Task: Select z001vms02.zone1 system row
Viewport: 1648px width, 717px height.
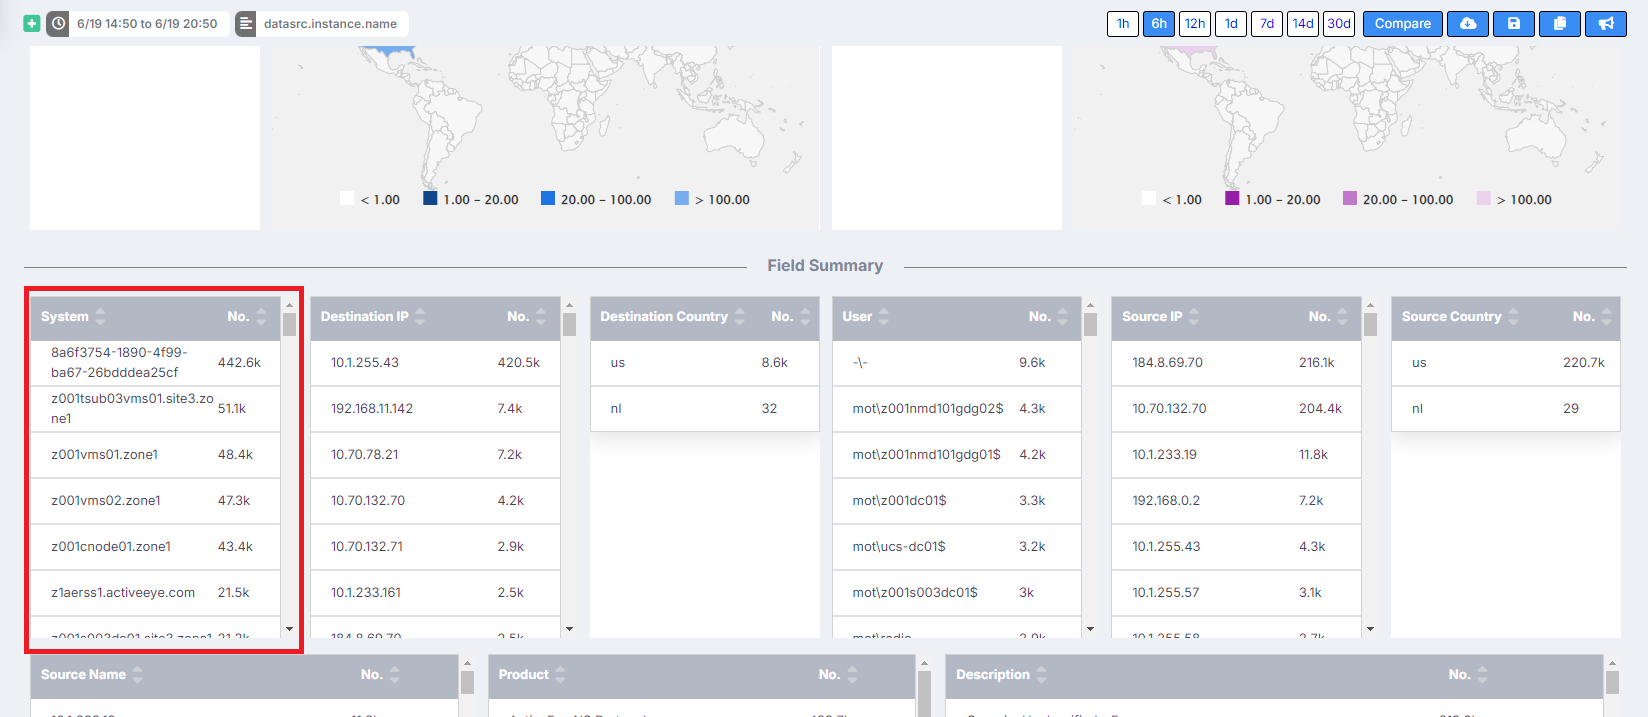Action: [155, 500]
